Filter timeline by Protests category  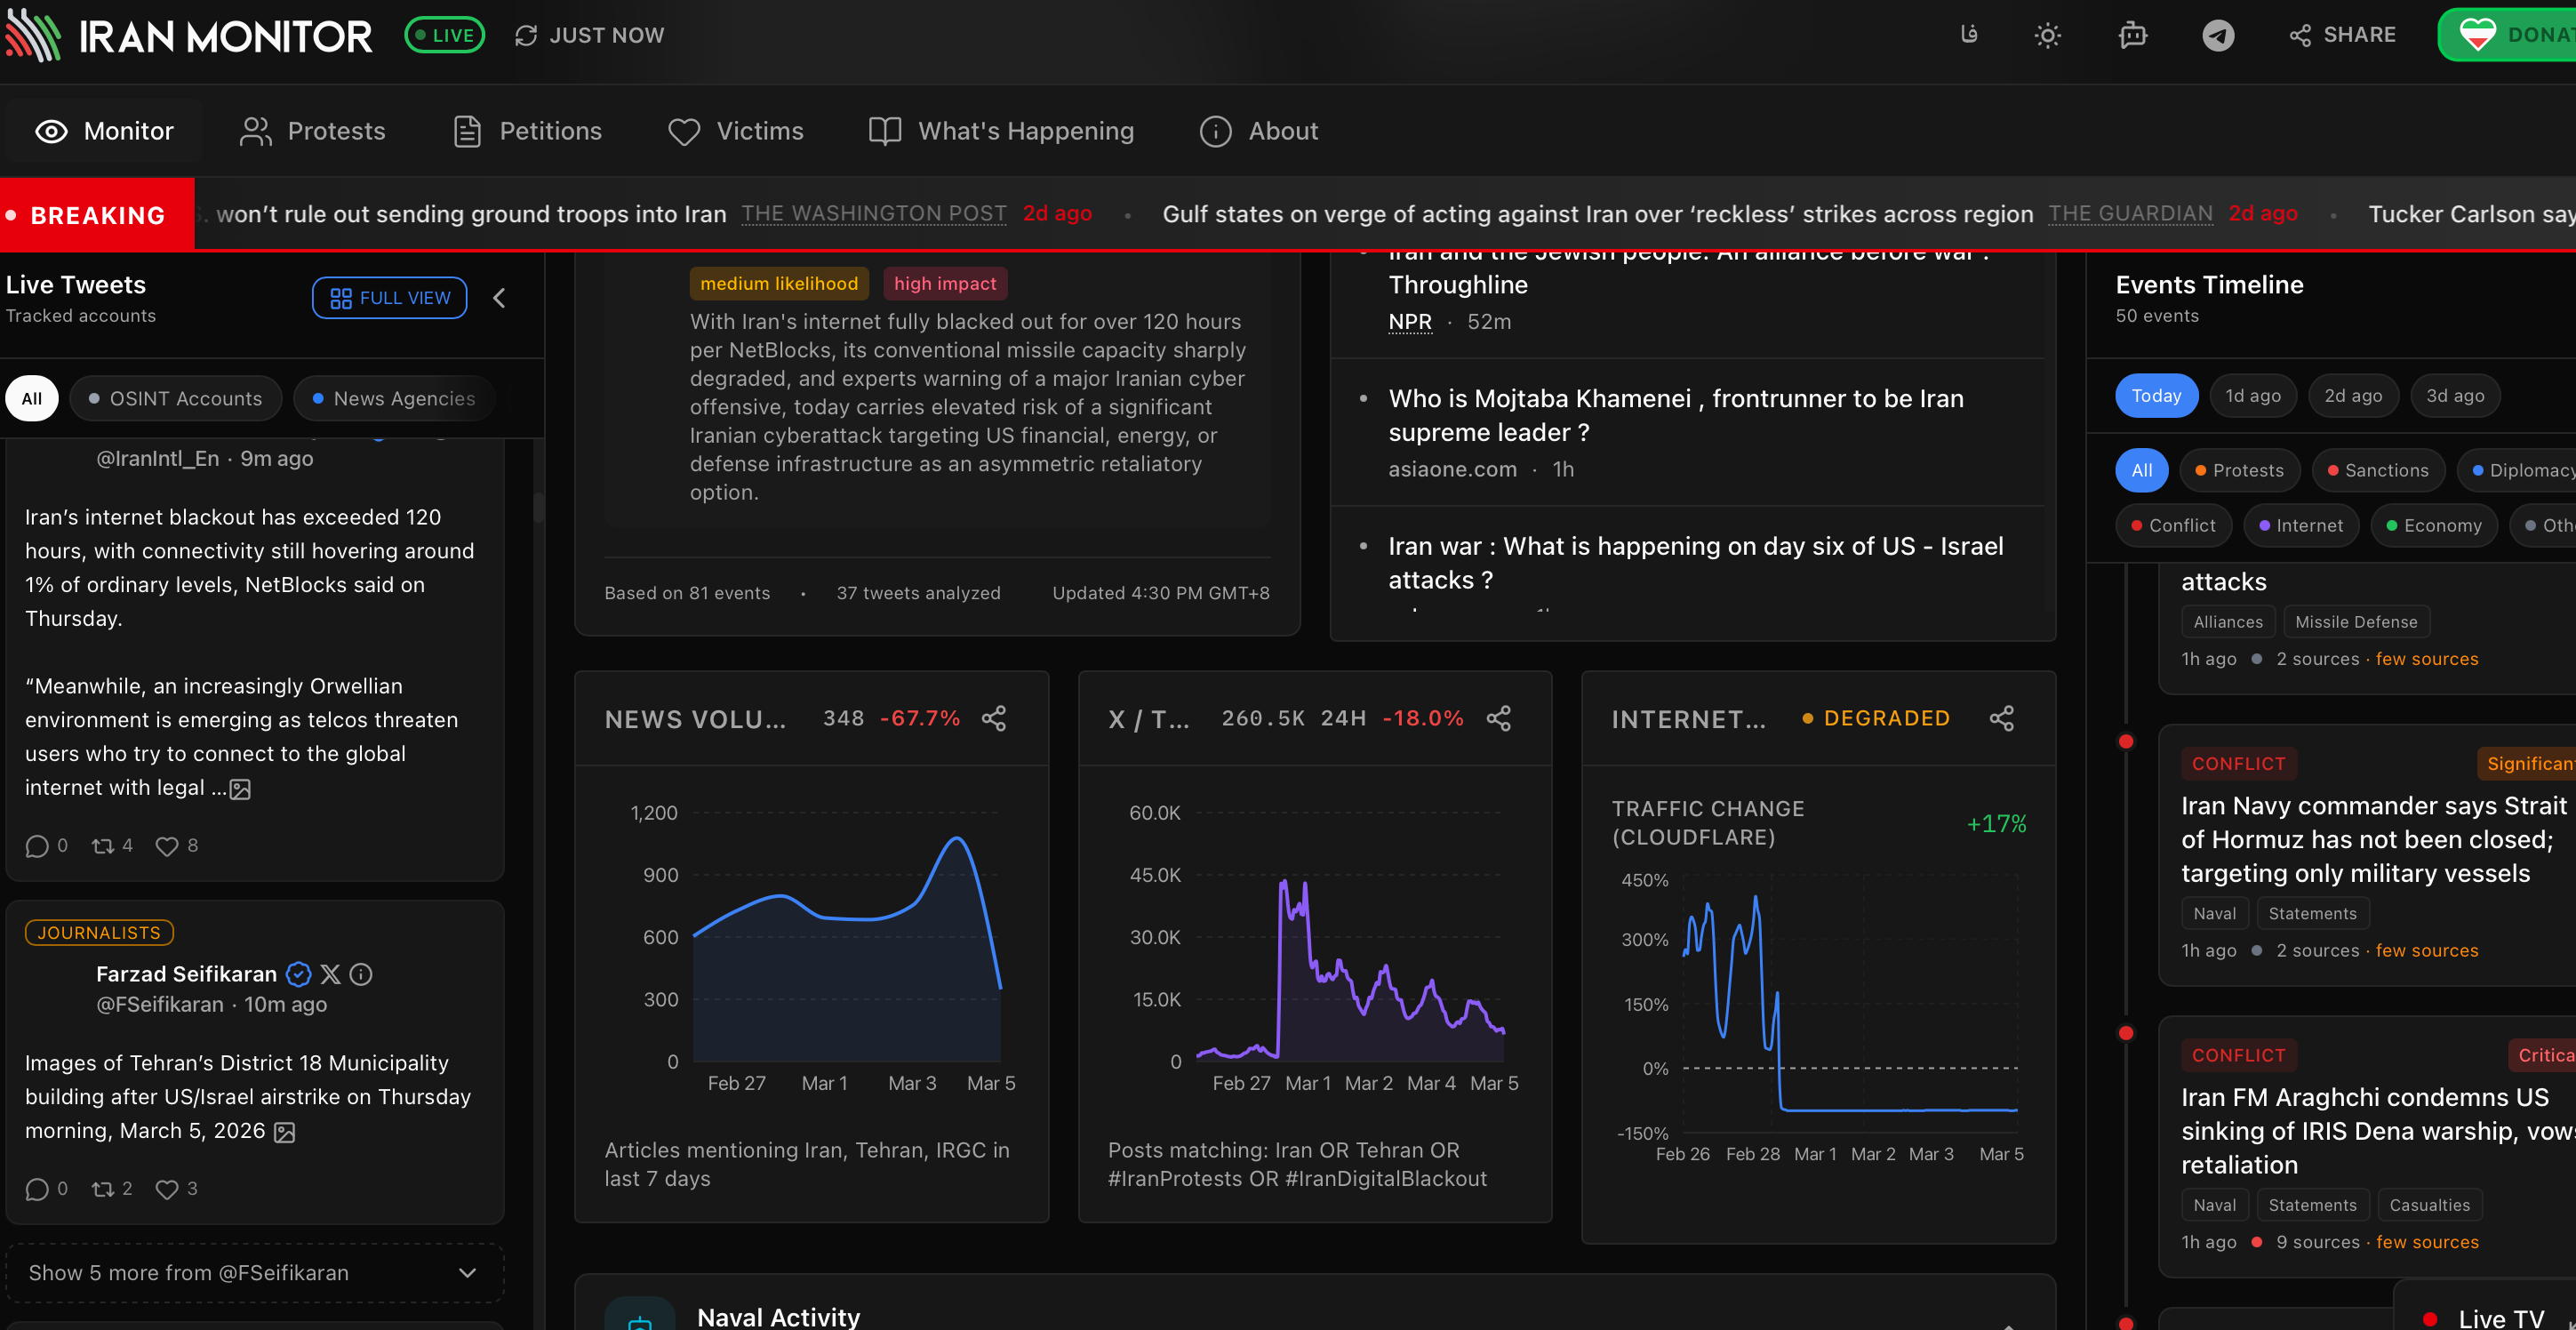coord(2239,471)
